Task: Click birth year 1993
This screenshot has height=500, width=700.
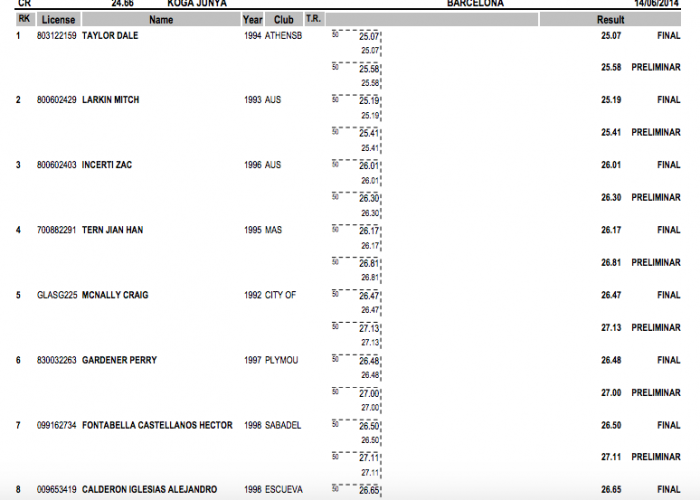Action: click(x=253, y=100)
